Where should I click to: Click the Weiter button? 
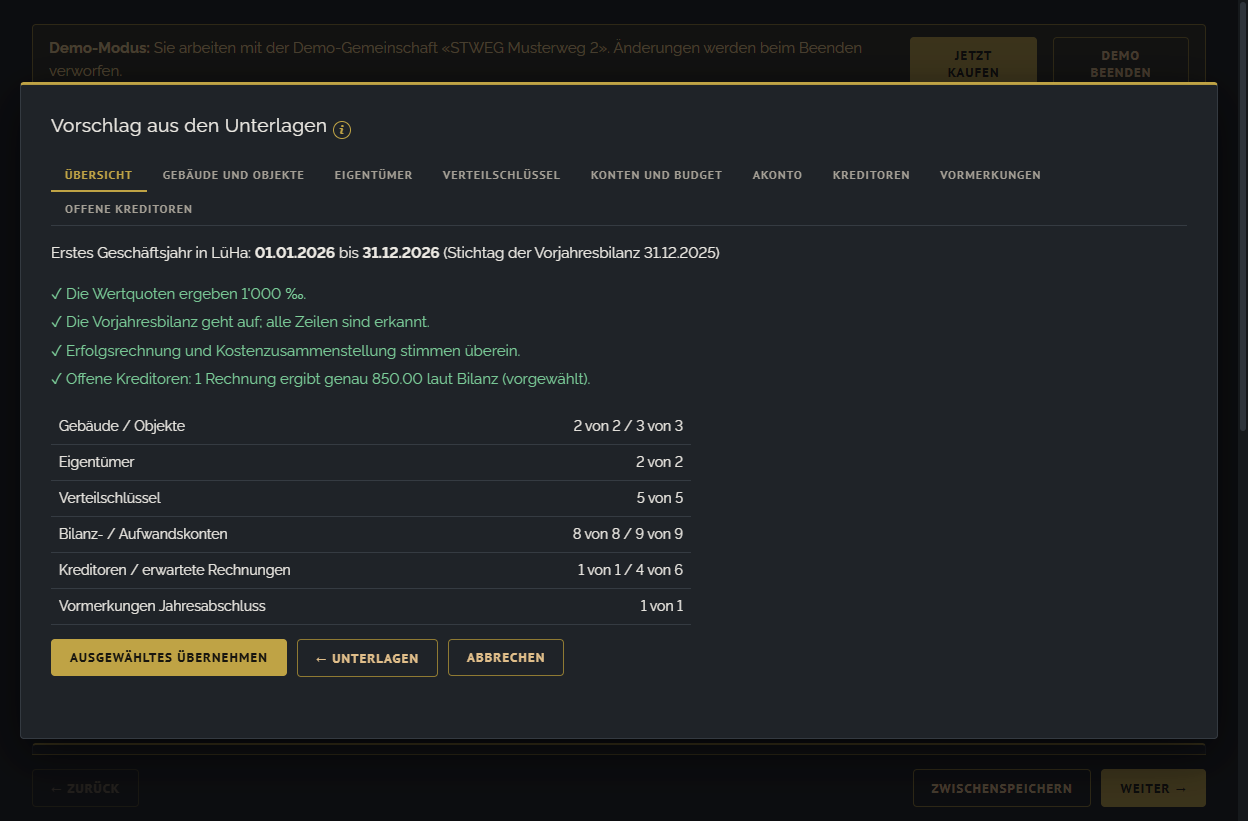(1153, 788)
